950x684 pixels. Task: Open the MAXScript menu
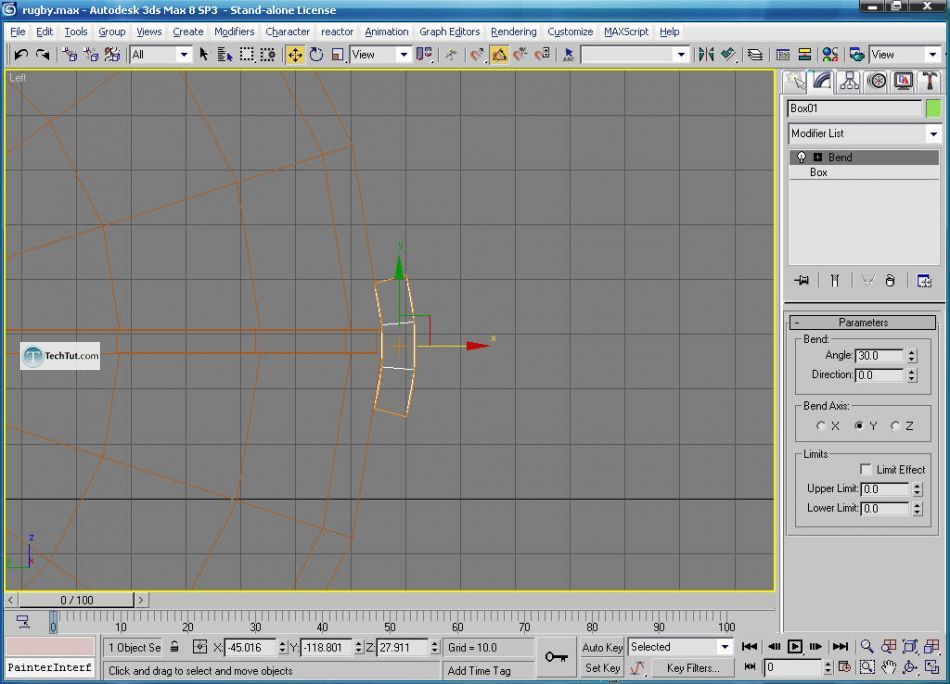click(x=626, y=32)
